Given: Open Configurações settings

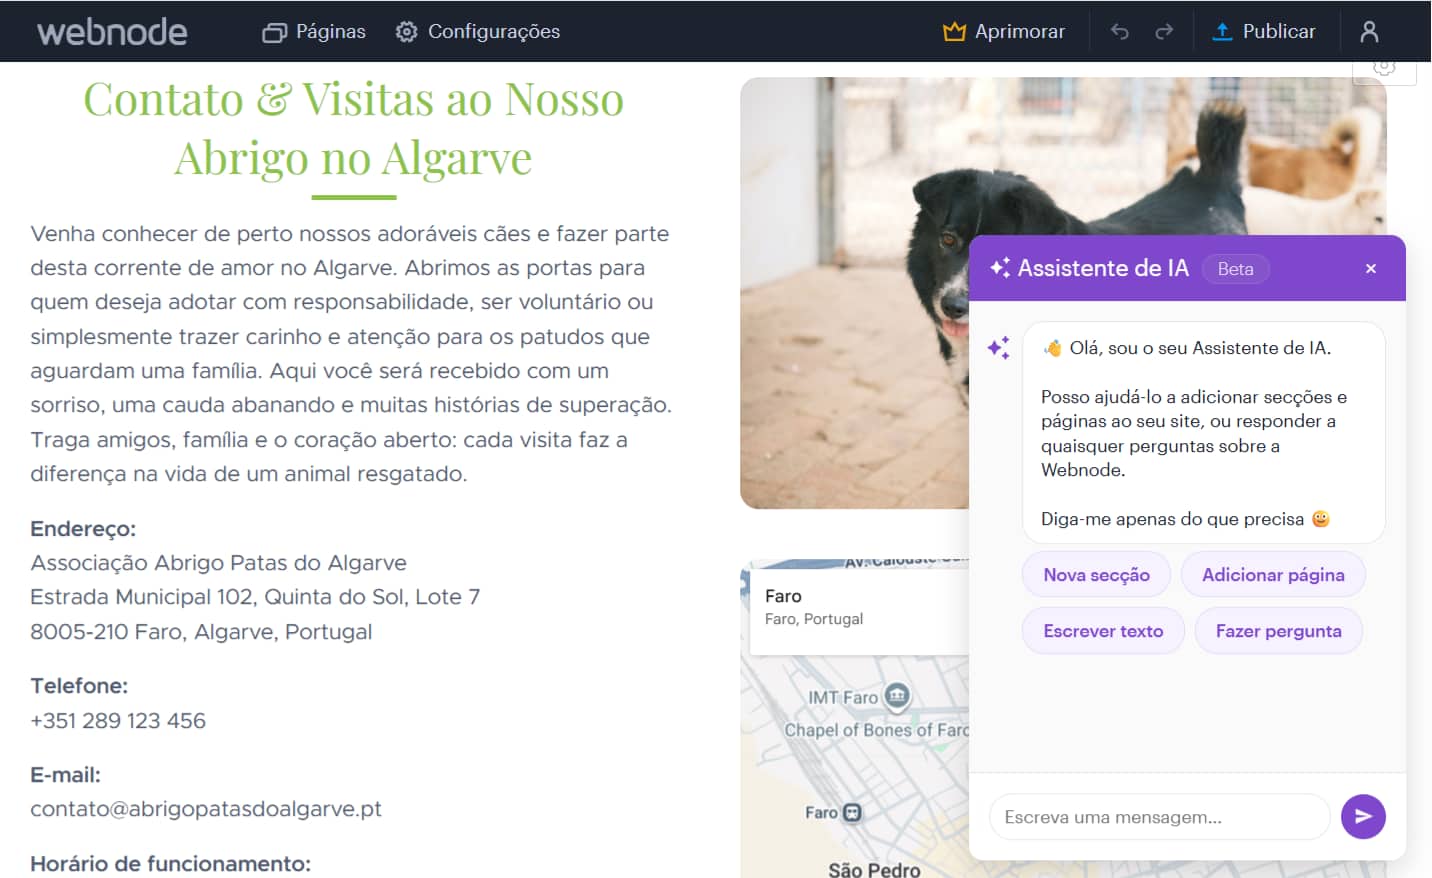Looking at the screenshot, I should (x=477, y=32).
